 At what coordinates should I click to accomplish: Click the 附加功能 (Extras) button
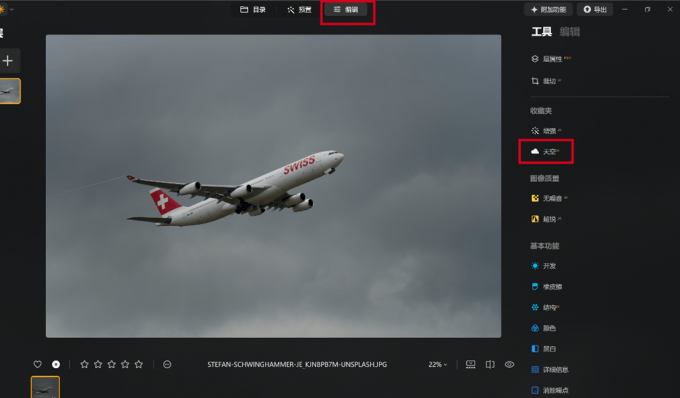tap(549, 10)
